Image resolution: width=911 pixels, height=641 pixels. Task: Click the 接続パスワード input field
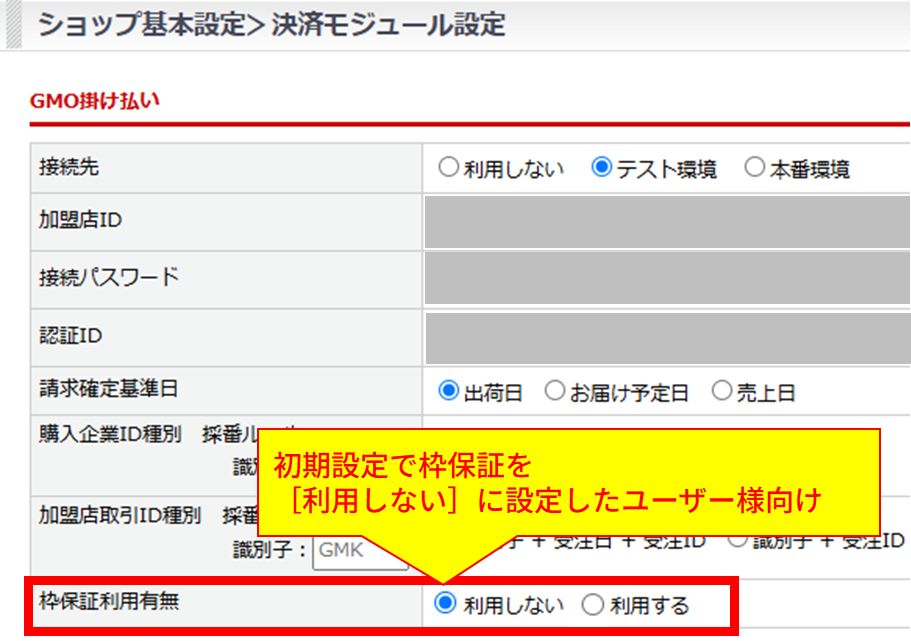coord(667,278)
